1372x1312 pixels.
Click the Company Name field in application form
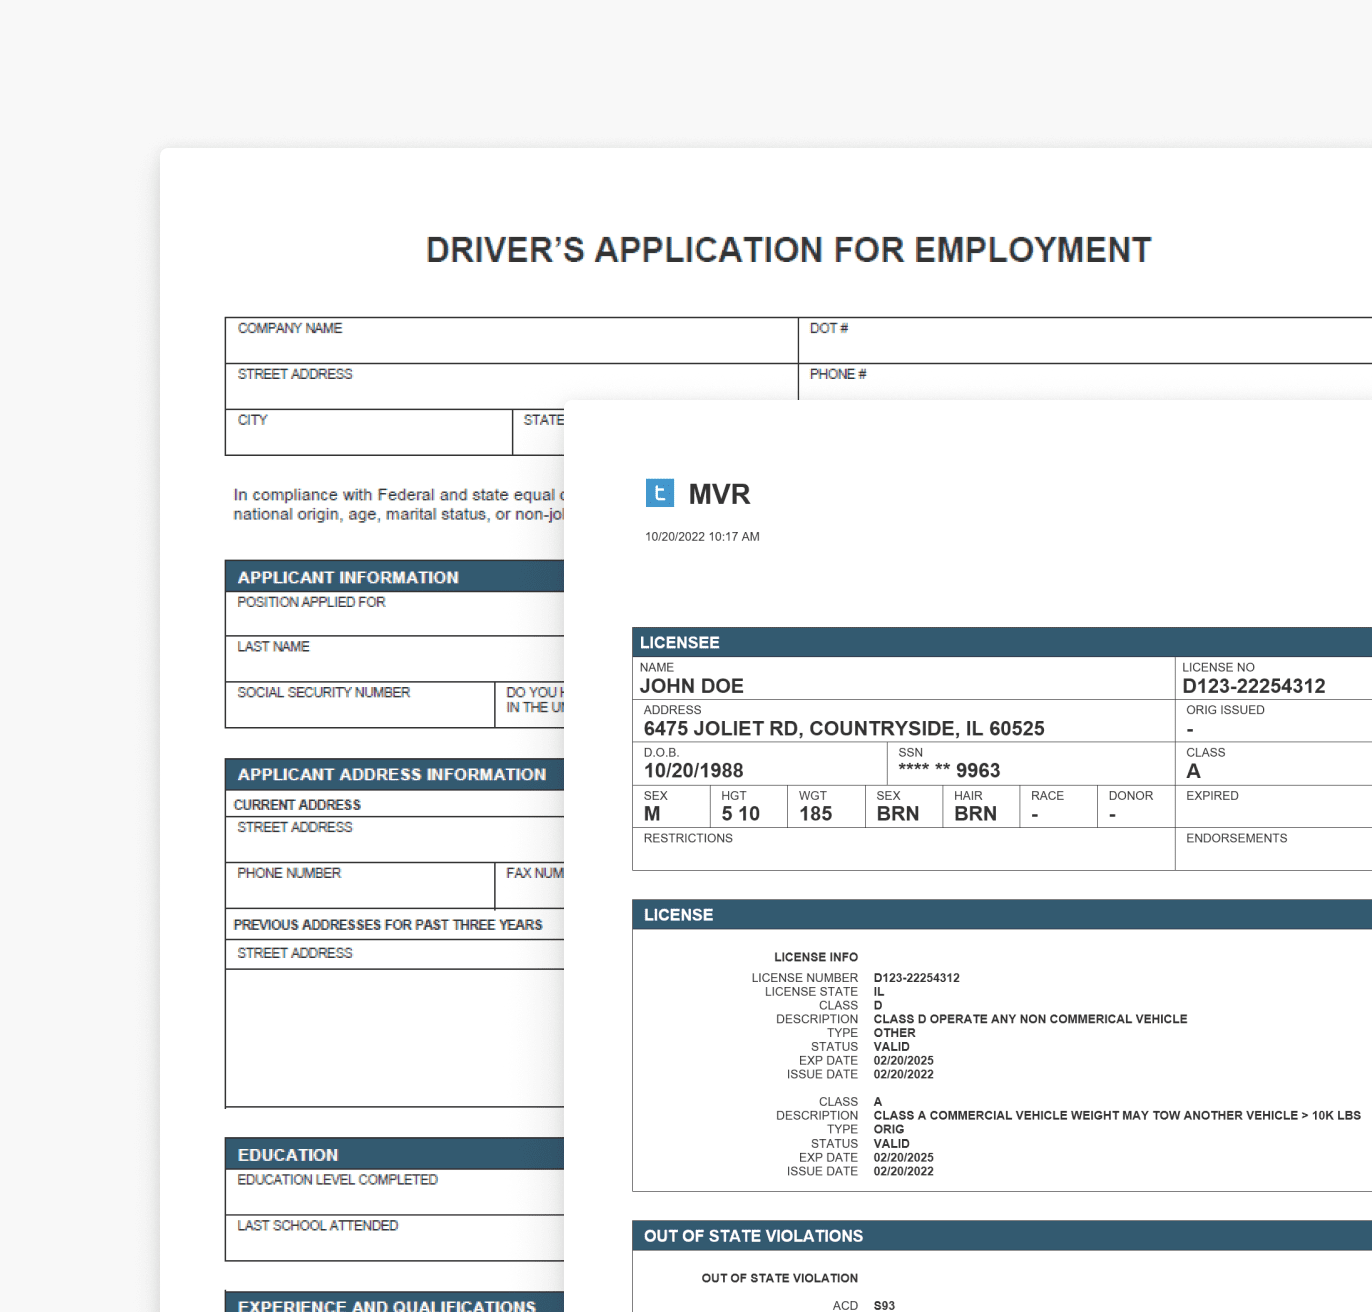pyautogui.click(x=511, y=341)
